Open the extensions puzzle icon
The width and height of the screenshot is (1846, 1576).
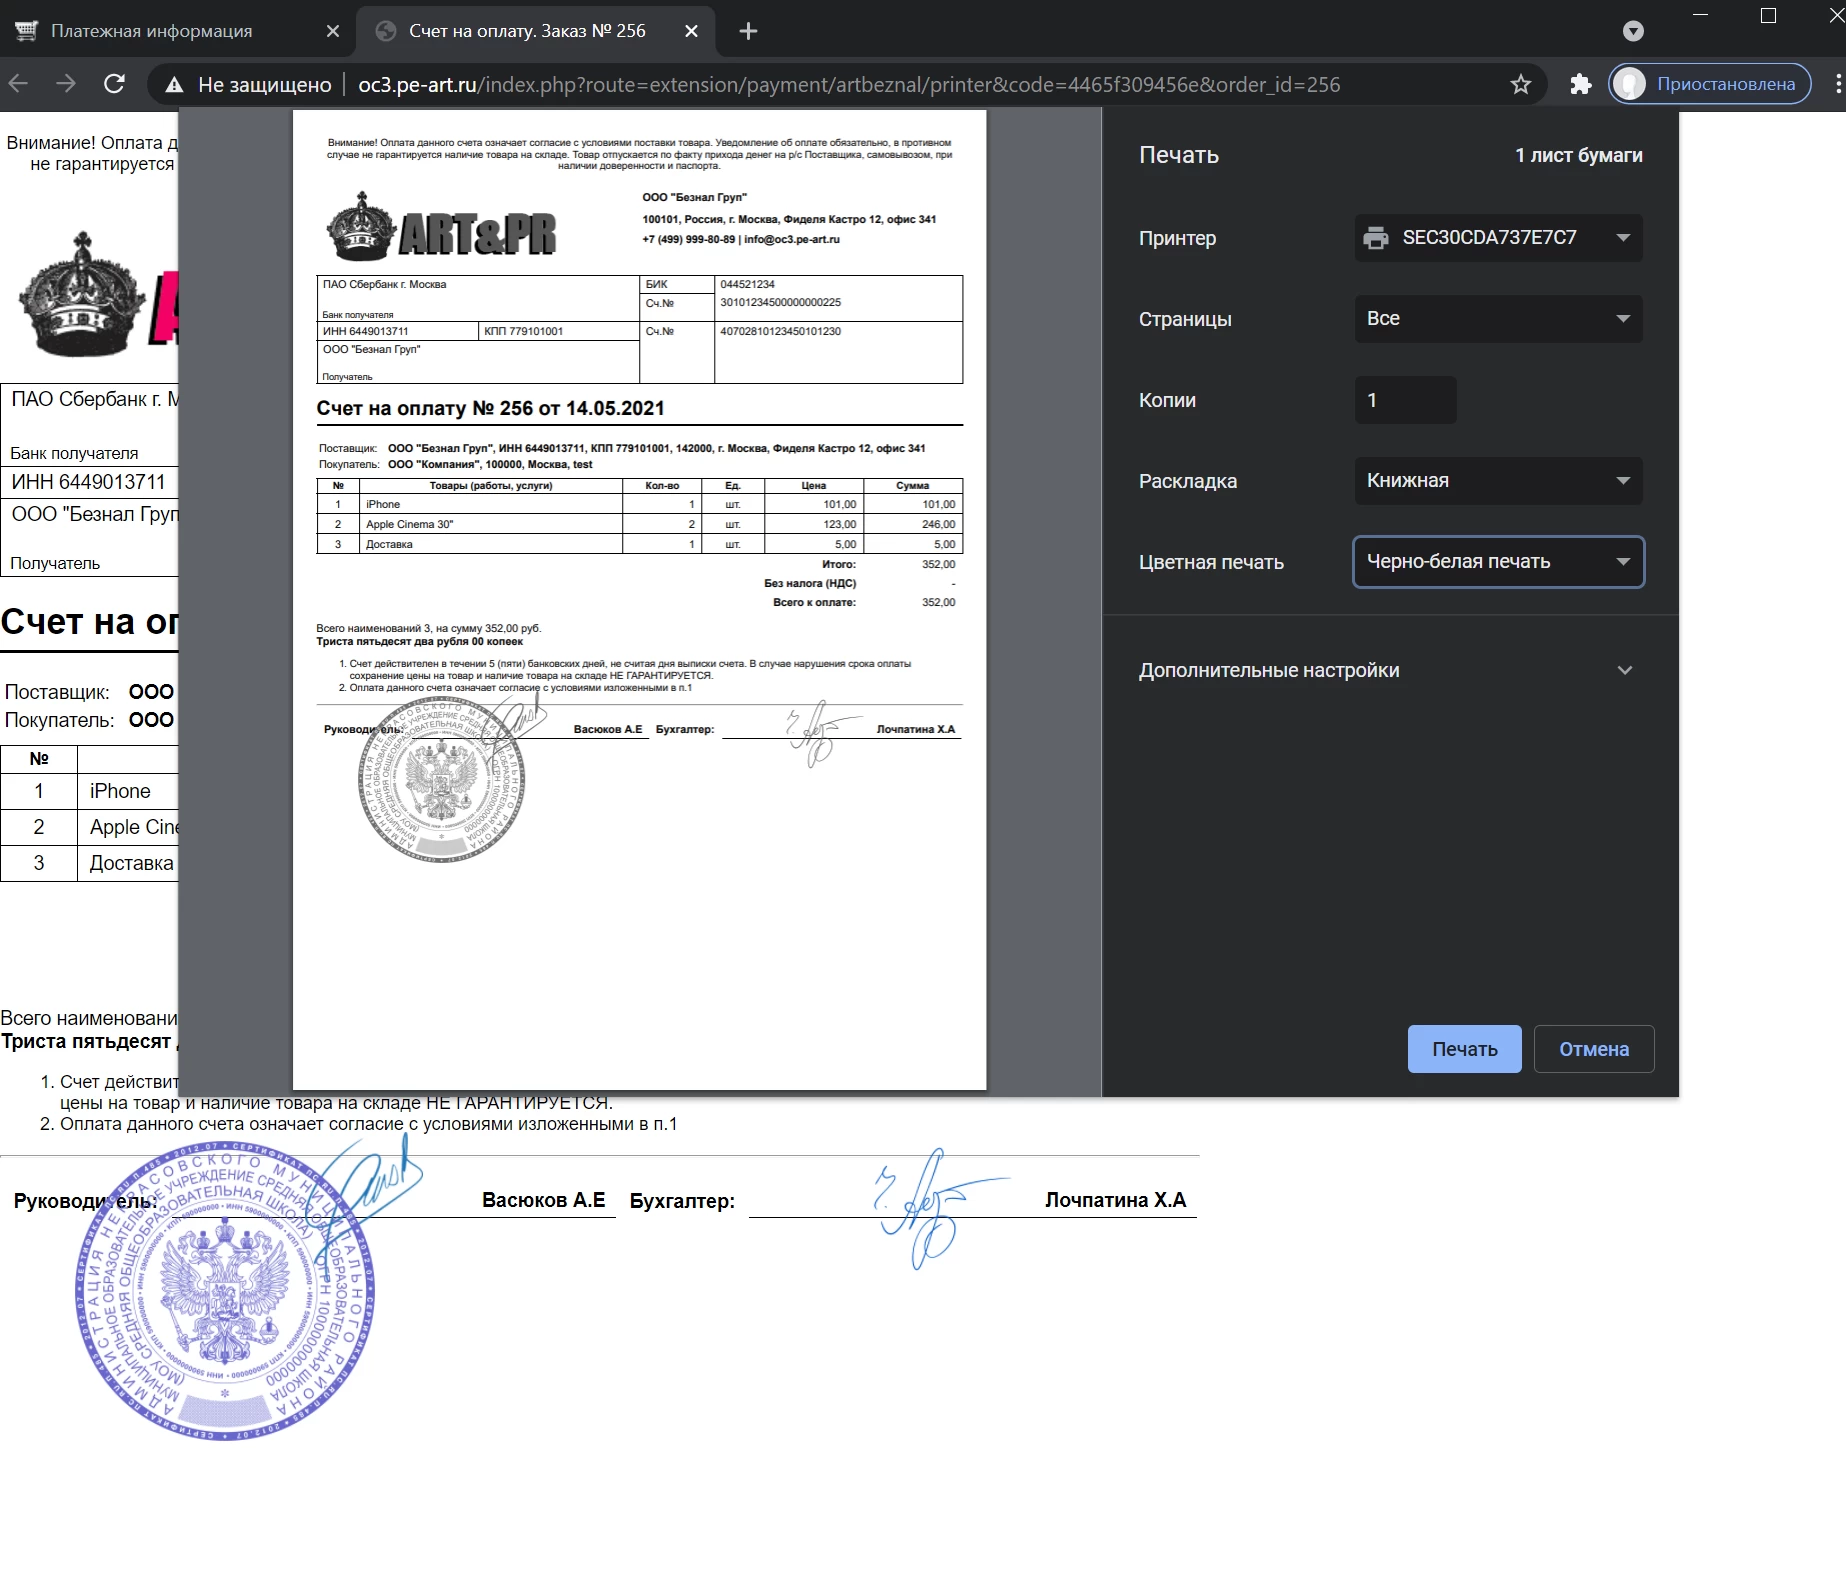1581,84
